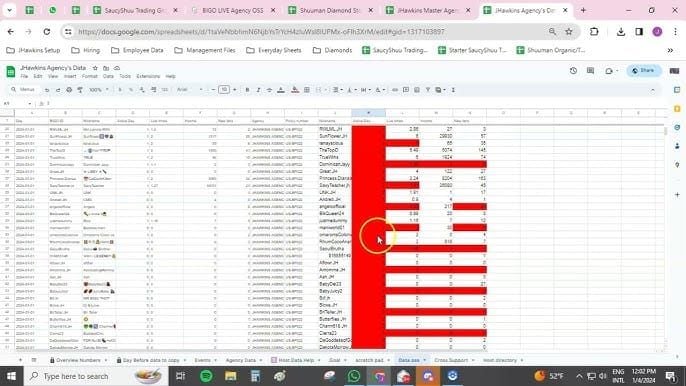The image size is (686, 386).
Task: Activate the paint format tool
Action: click(x=80, y=90)
